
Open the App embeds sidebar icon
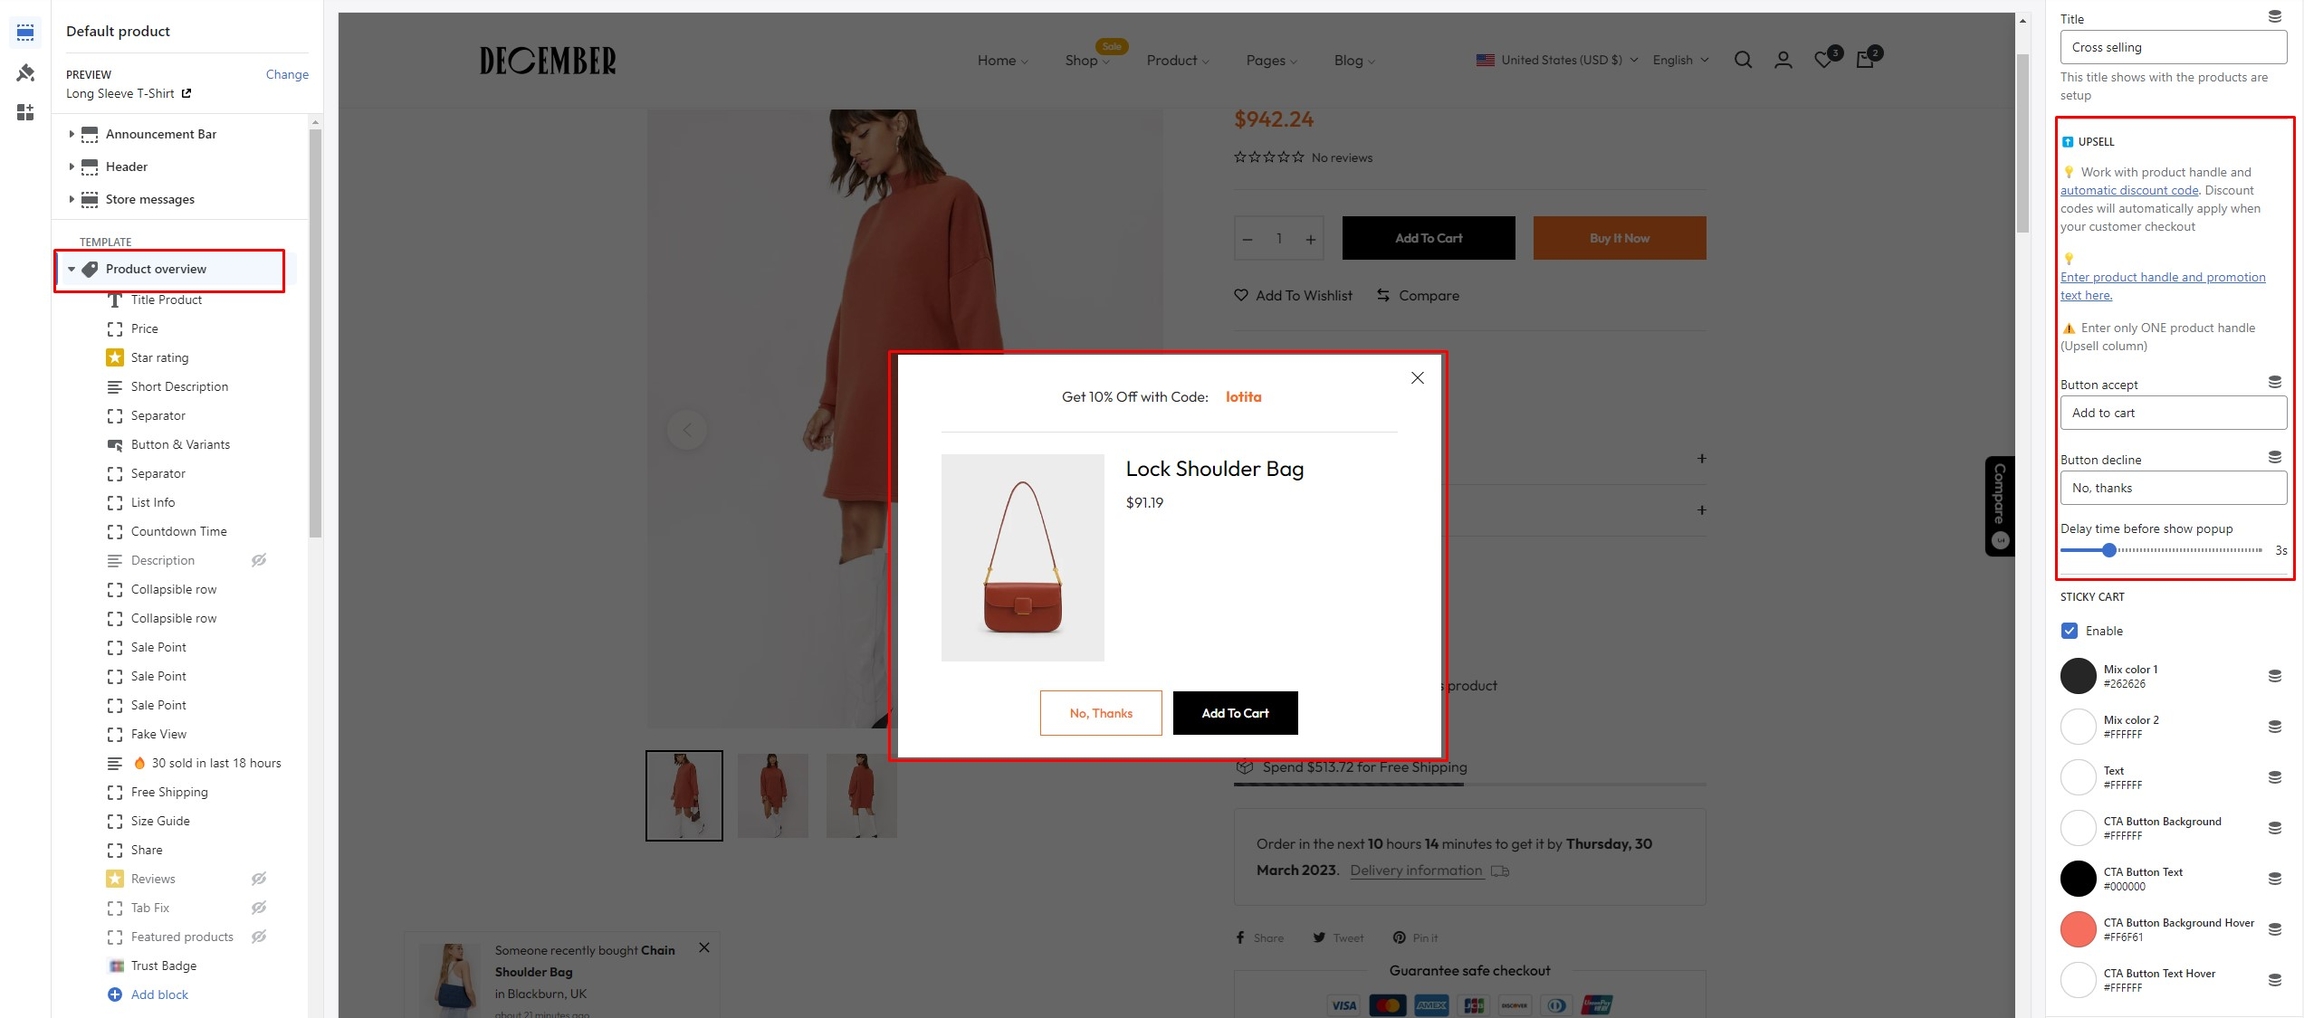click(25, 112)
